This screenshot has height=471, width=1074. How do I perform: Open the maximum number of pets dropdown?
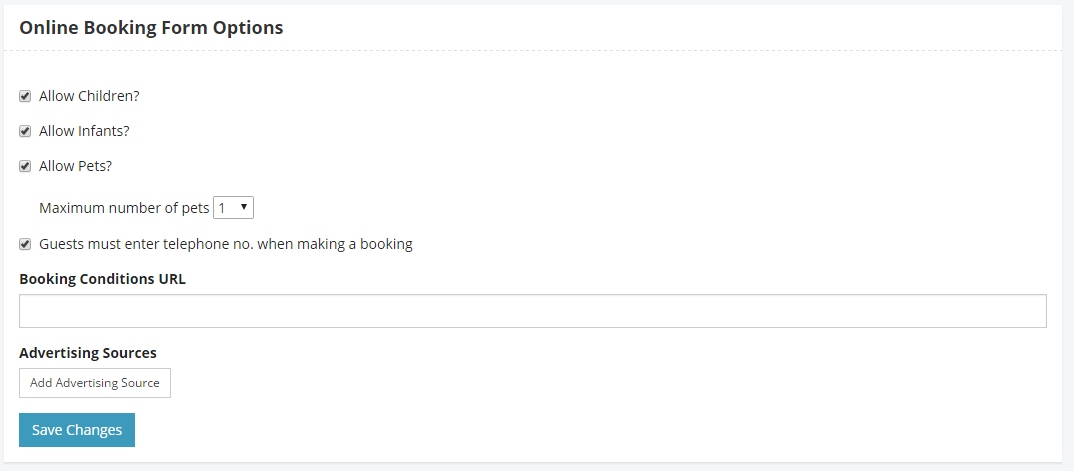[x=234, y=208]
